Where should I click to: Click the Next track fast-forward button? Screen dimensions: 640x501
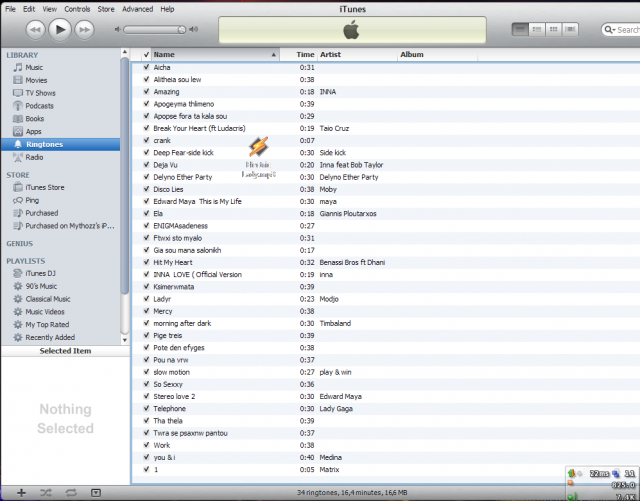(84, 30)
